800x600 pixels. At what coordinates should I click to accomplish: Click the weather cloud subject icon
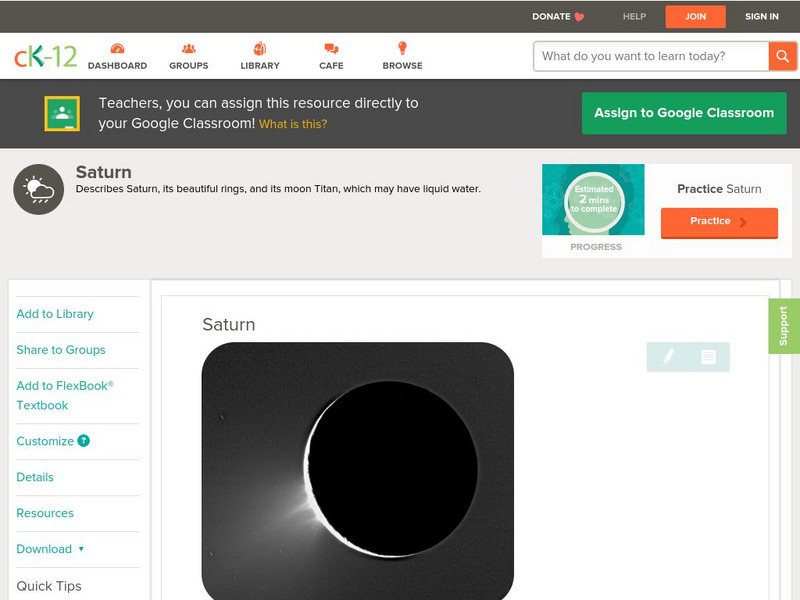pyautogui.click(x=39, y=189)
